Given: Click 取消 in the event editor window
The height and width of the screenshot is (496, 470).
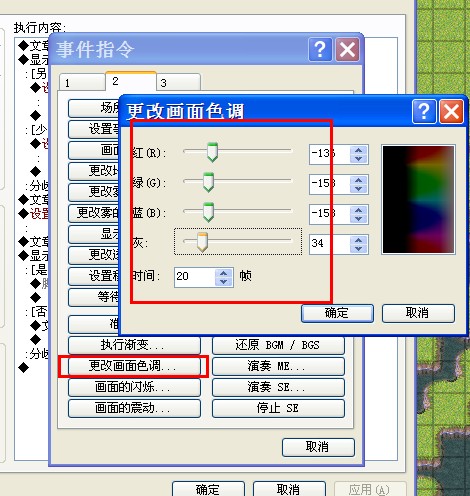Looking at the screenshot, I should [x=289, y=489].
